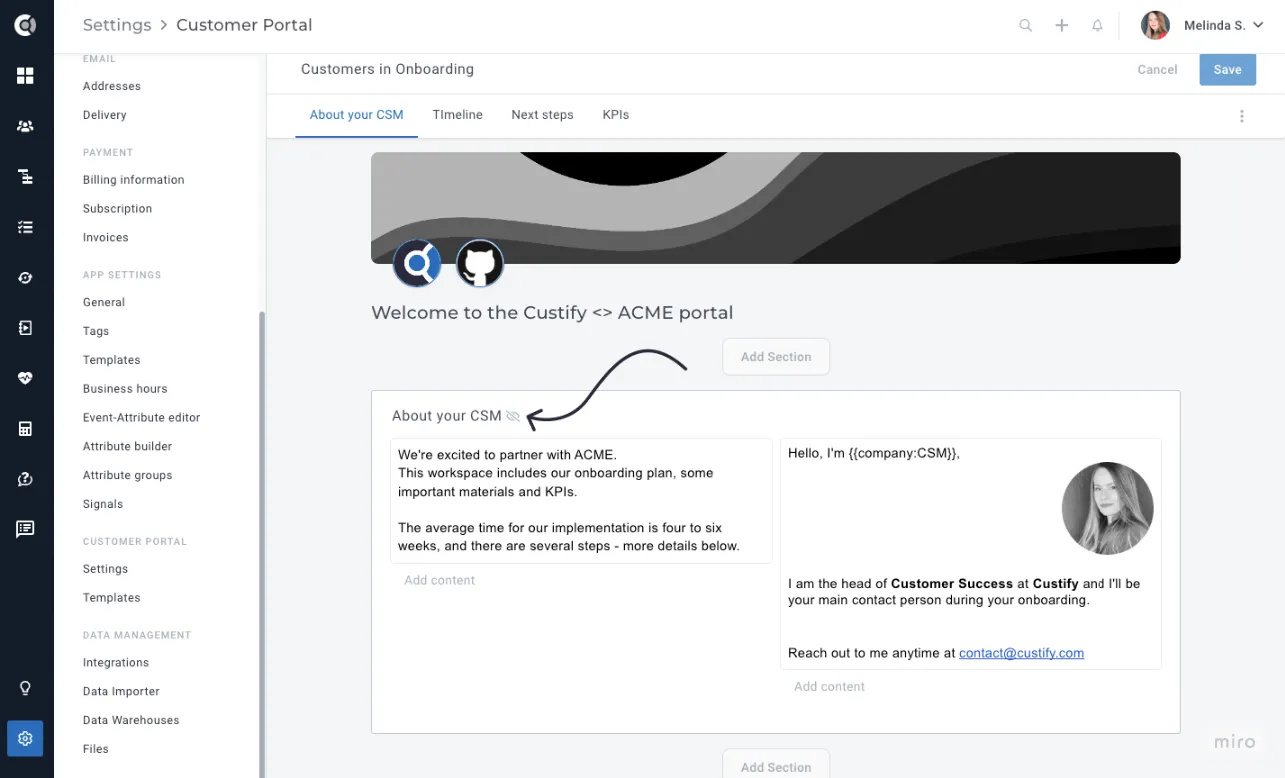Open the Next steps tab

pos(542,115)
